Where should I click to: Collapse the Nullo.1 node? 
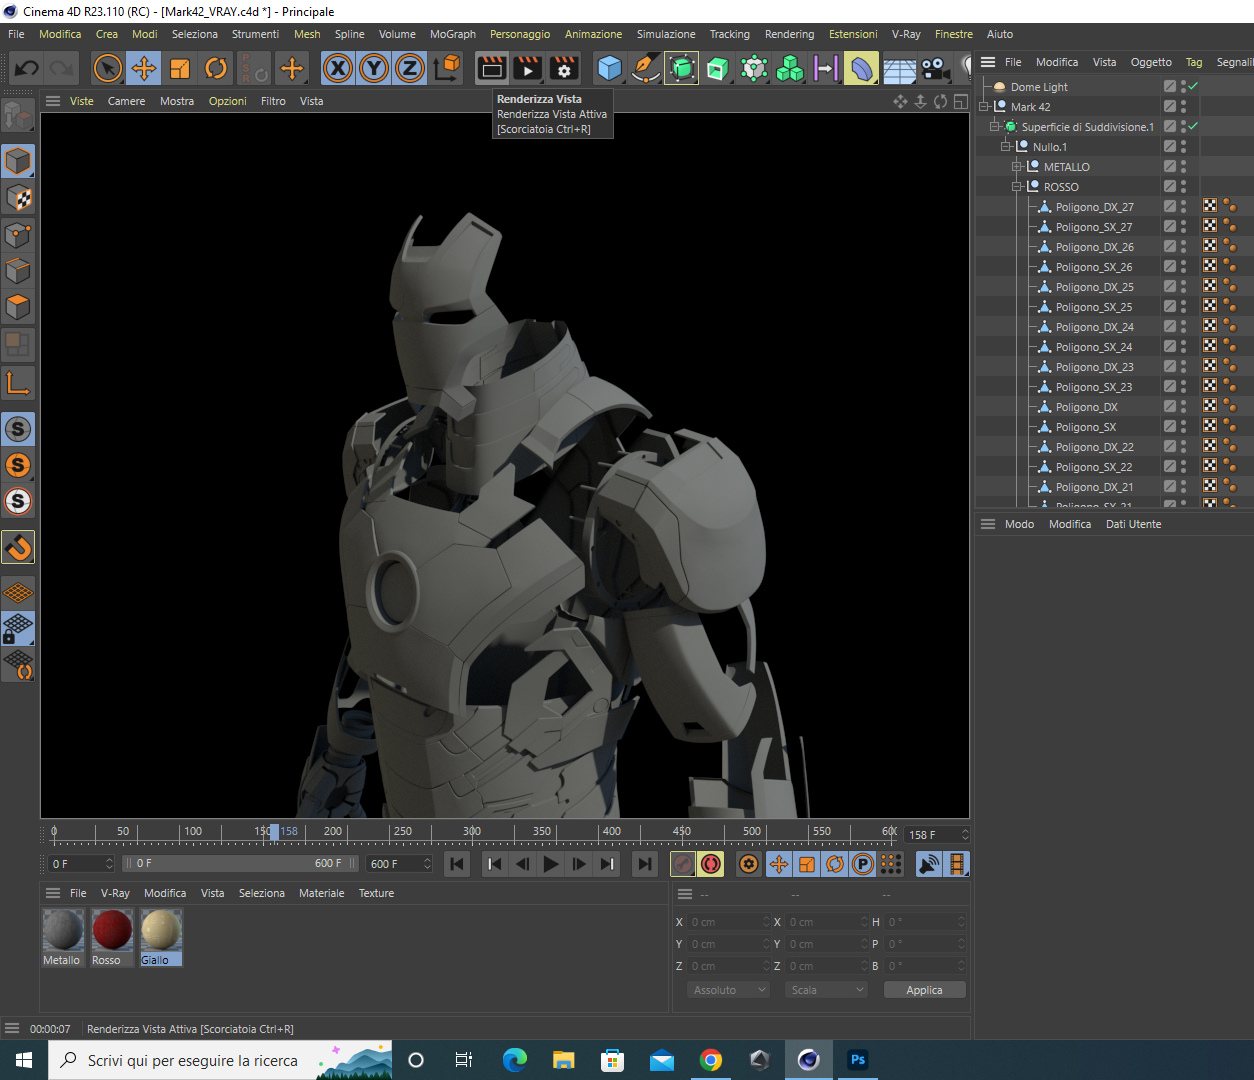pyautogui.click(x=1006, y=147)
